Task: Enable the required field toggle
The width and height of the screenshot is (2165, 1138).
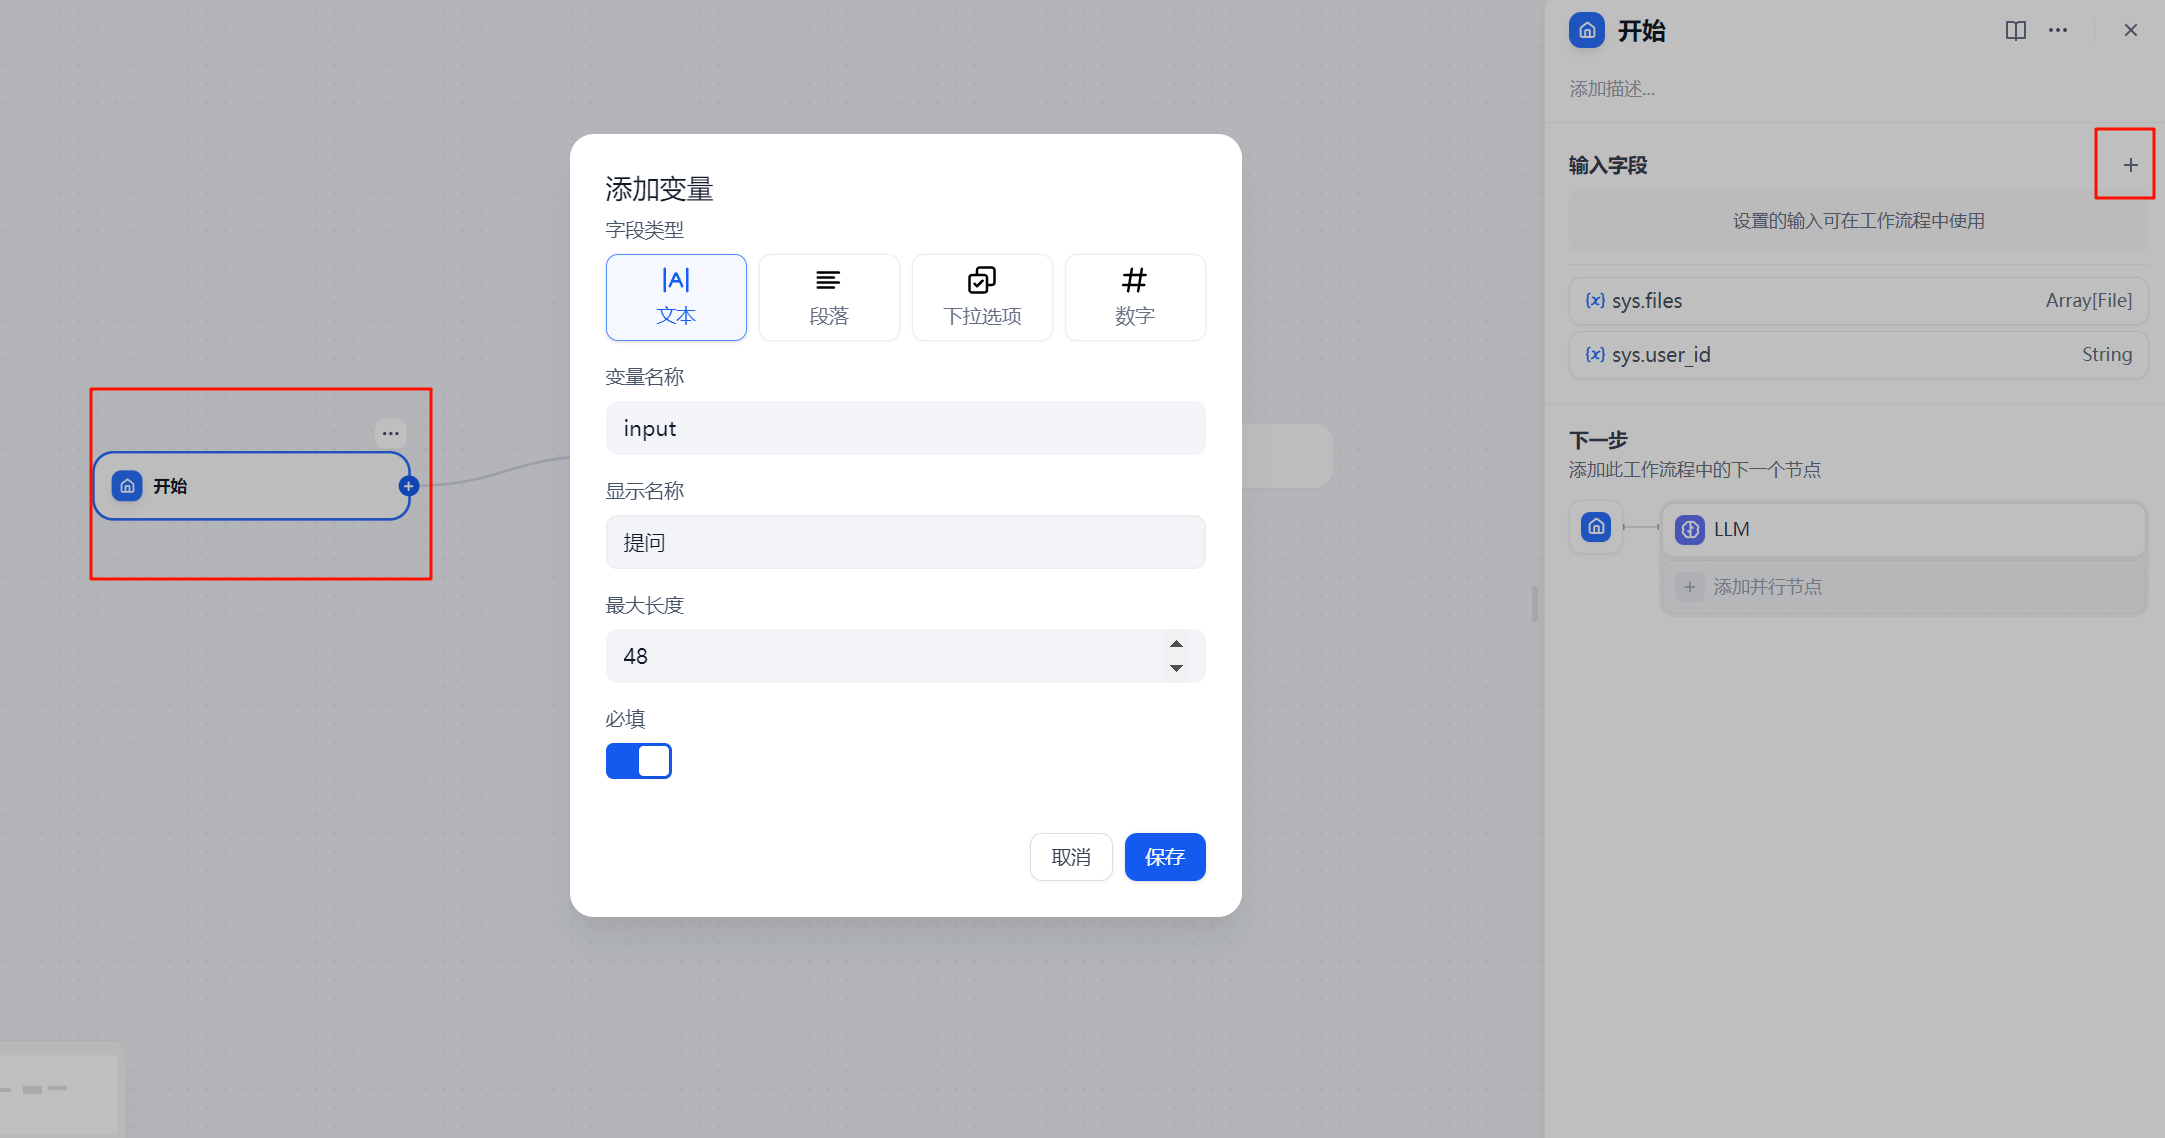Action: pos(639,760)
